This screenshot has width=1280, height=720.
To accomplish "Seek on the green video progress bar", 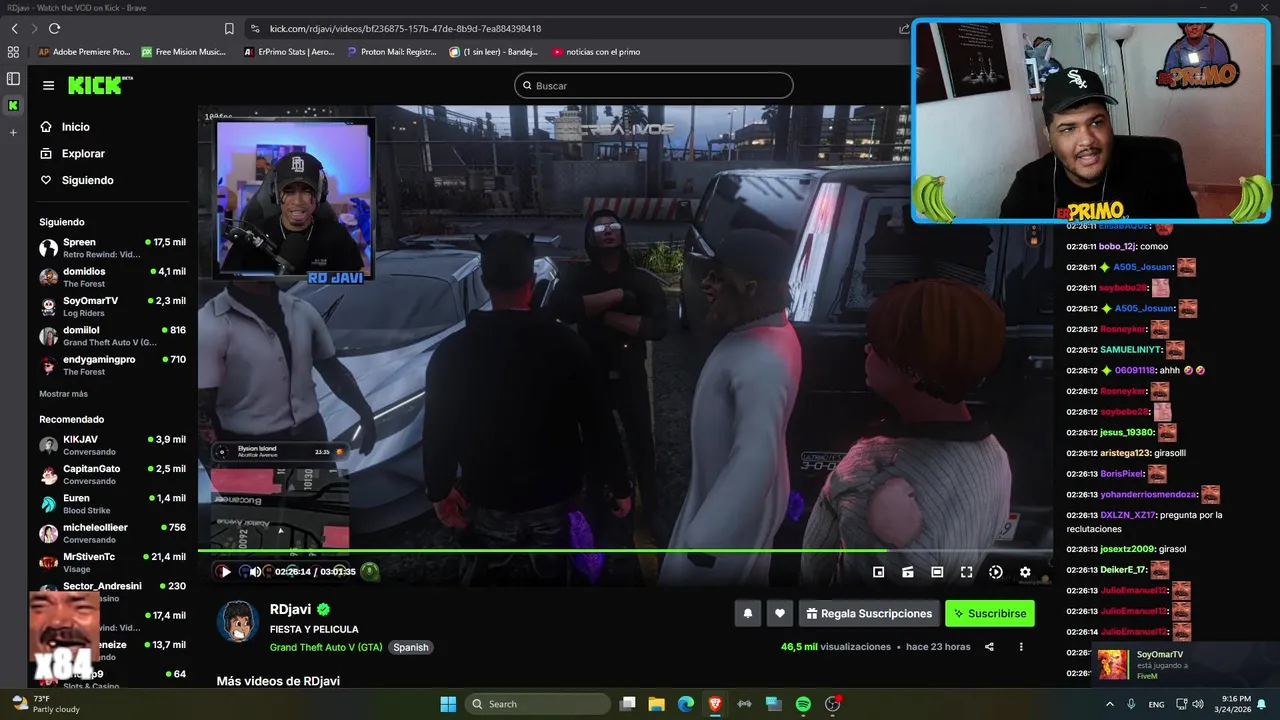I will (625, 551).
